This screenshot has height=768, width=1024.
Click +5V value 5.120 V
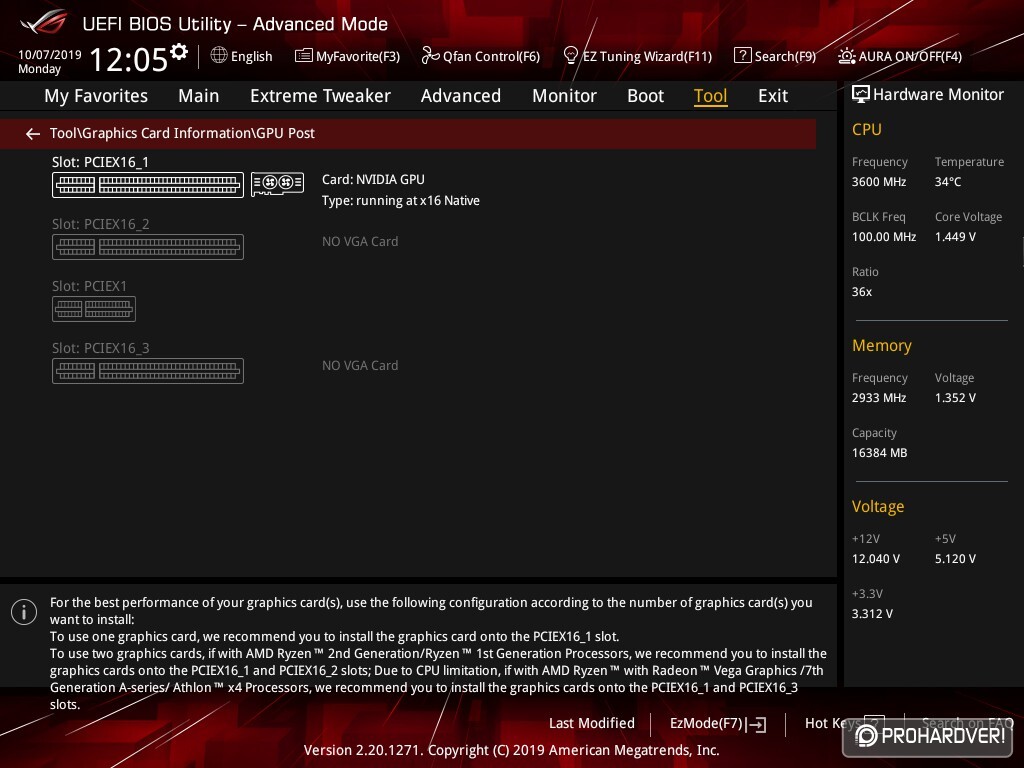955,559
